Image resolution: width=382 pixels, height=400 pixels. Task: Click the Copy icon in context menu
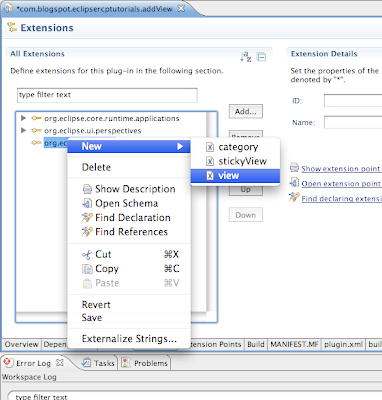87,269
